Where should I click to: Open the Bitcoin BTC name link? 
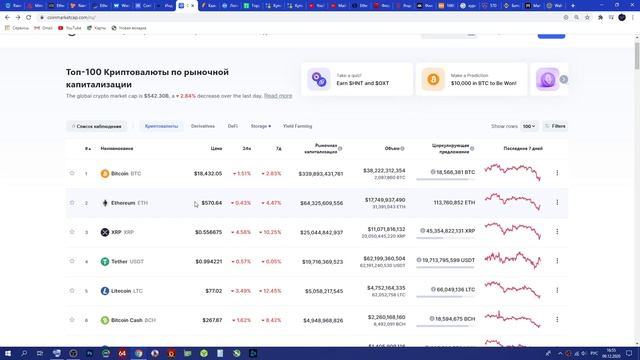coord(126,173)
